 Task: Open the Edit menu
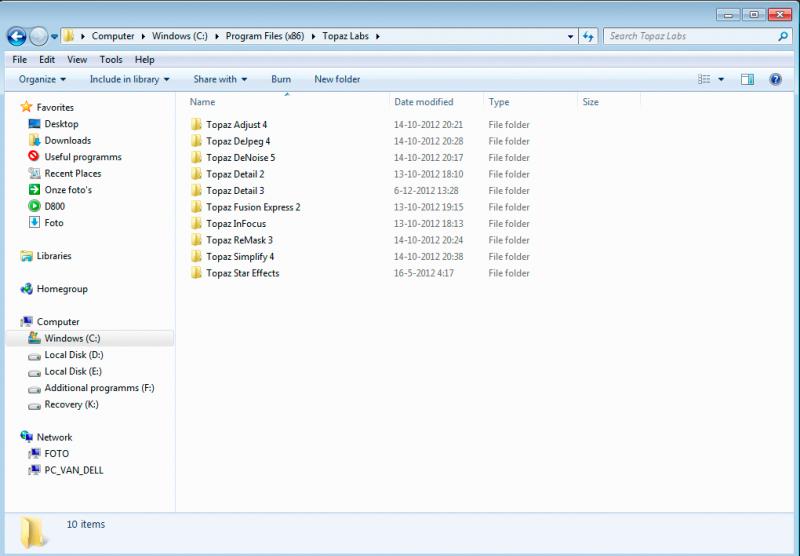tap(47, 60)
